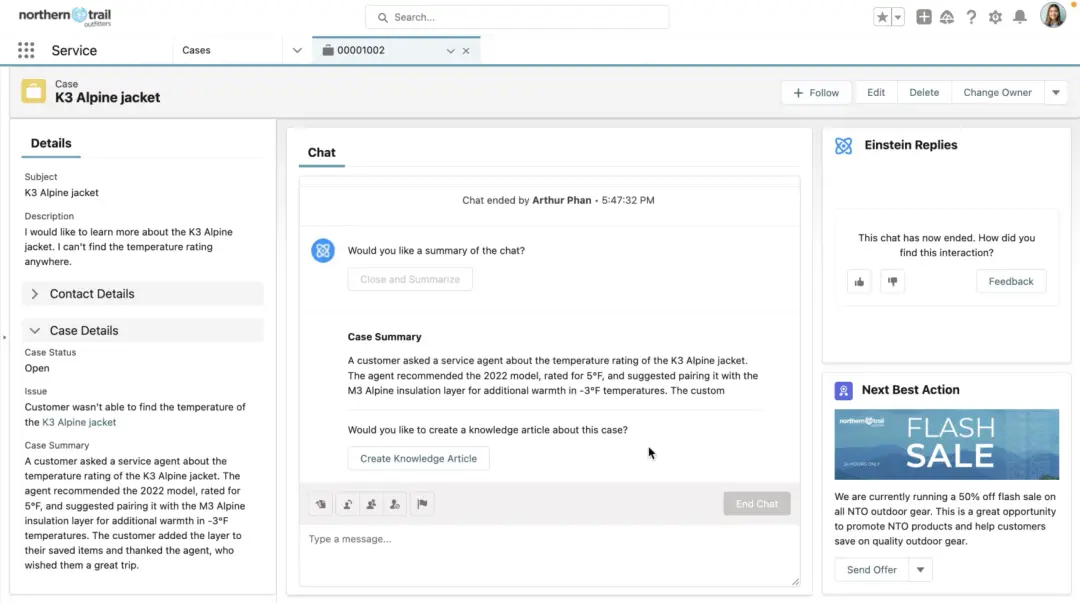Open dropdown arrow beside Send Offer
The width and height of the screenshot is (1080, 603).
920,570
